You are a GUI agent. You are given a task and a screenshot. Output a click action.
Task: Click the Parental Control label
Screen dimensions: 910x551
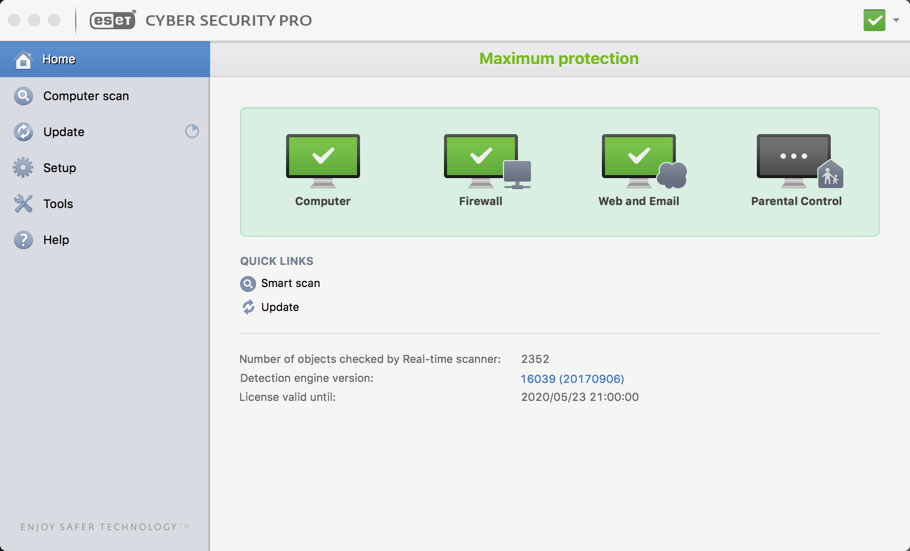click(796, 201)
